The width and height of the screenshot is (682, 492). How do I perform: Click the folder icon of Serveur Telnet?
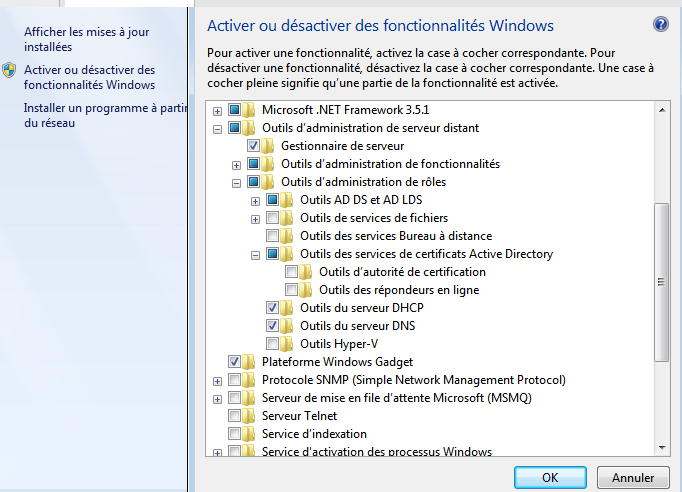[x=251, y=416]
